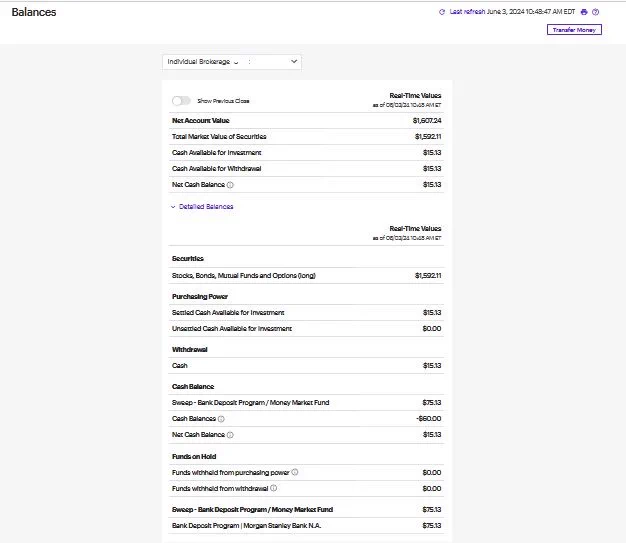Click the Cash Available for Investment label

coord(216,153)
